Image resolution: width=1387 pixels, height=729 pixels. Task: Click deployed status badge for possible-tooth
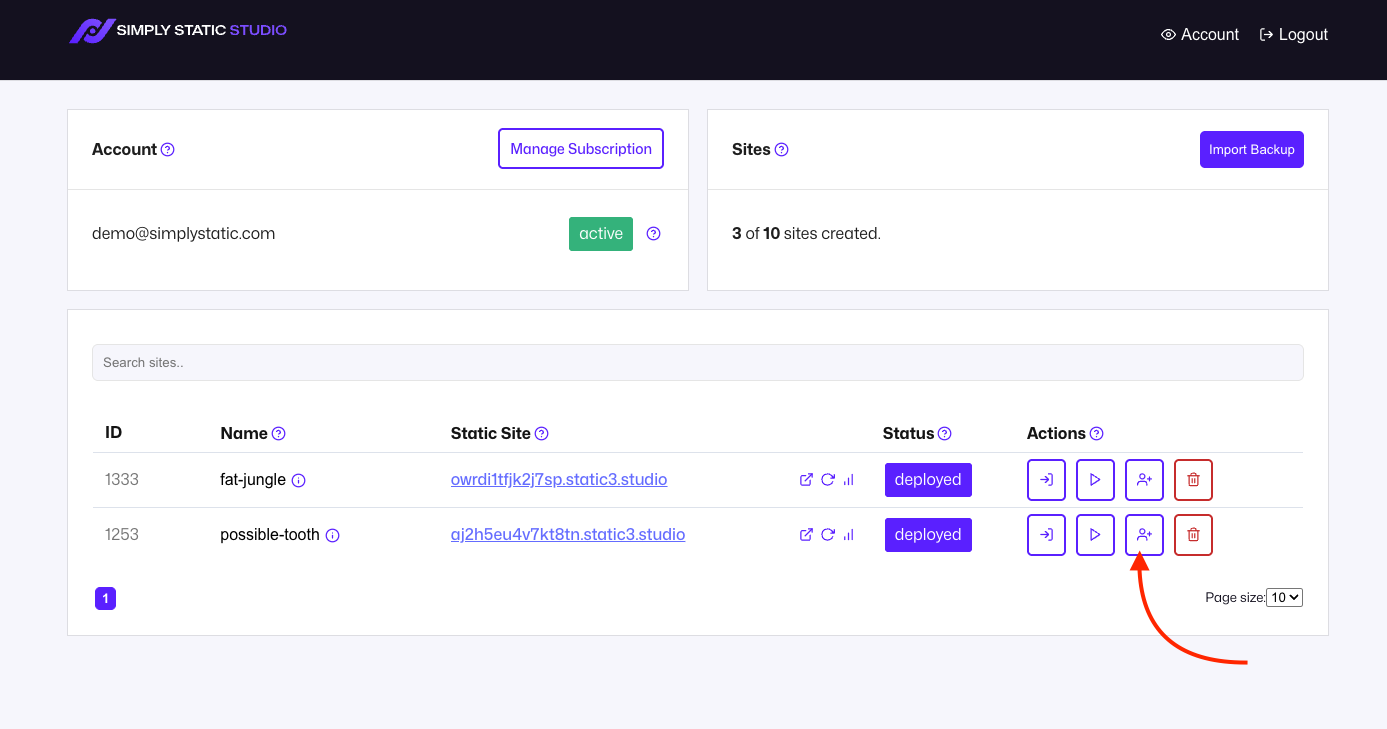tap(928, 535)
